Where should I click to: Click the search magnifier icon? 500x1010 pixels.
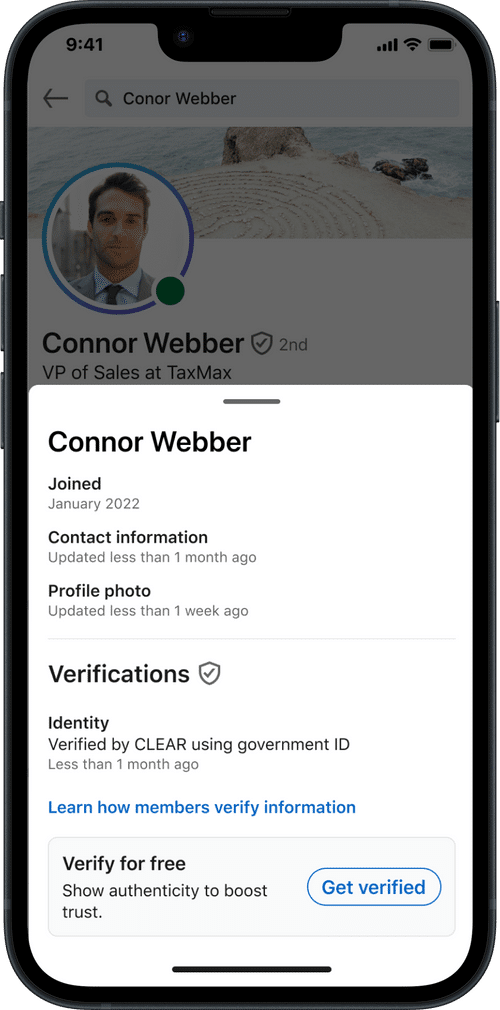tap(103, 98)
